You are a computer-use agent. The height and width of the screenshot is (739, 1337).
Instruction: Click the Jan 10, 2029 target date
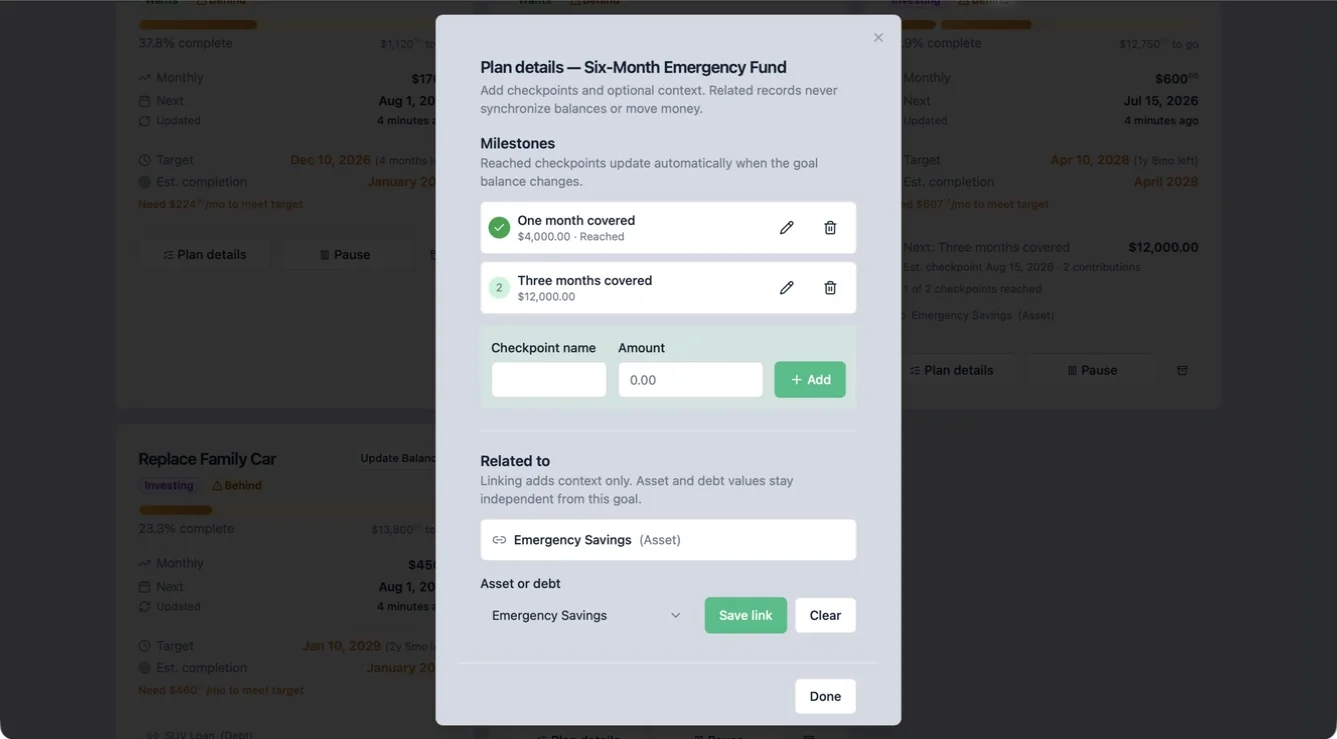pyautogui.click(x=342, y=646)
